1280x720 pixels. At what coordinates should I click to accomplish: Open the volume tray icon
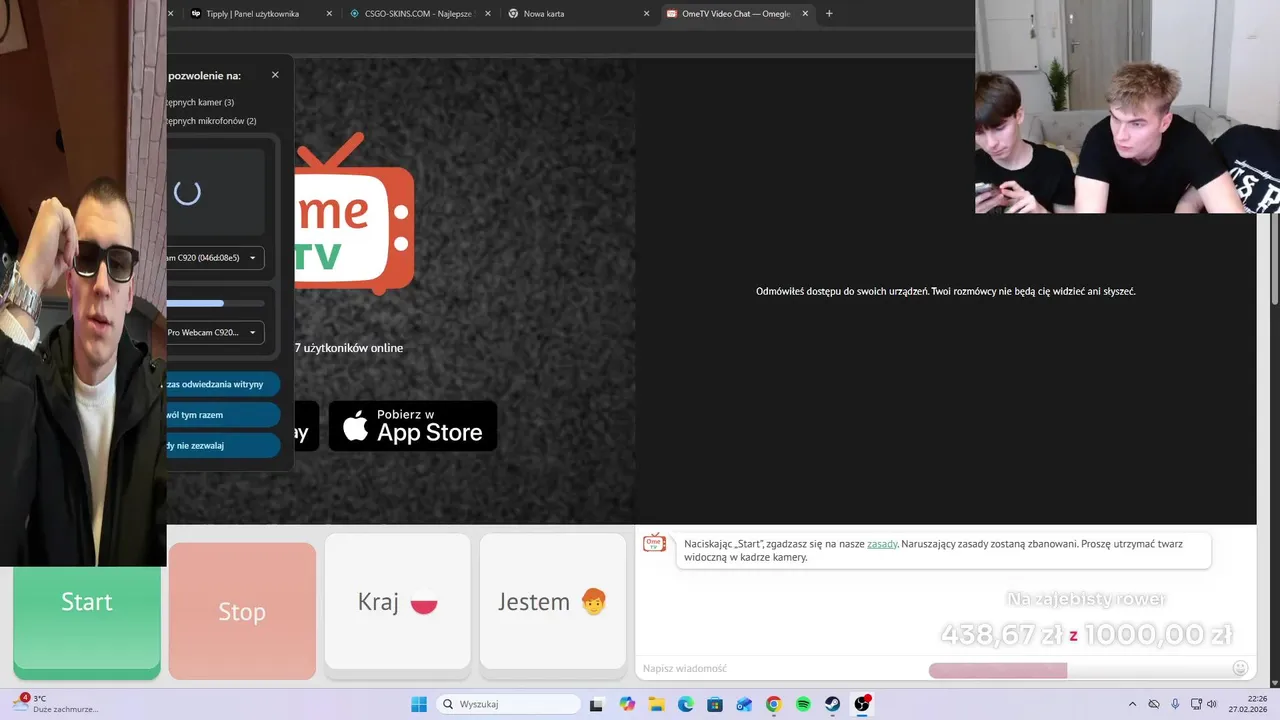[1212, 704]
